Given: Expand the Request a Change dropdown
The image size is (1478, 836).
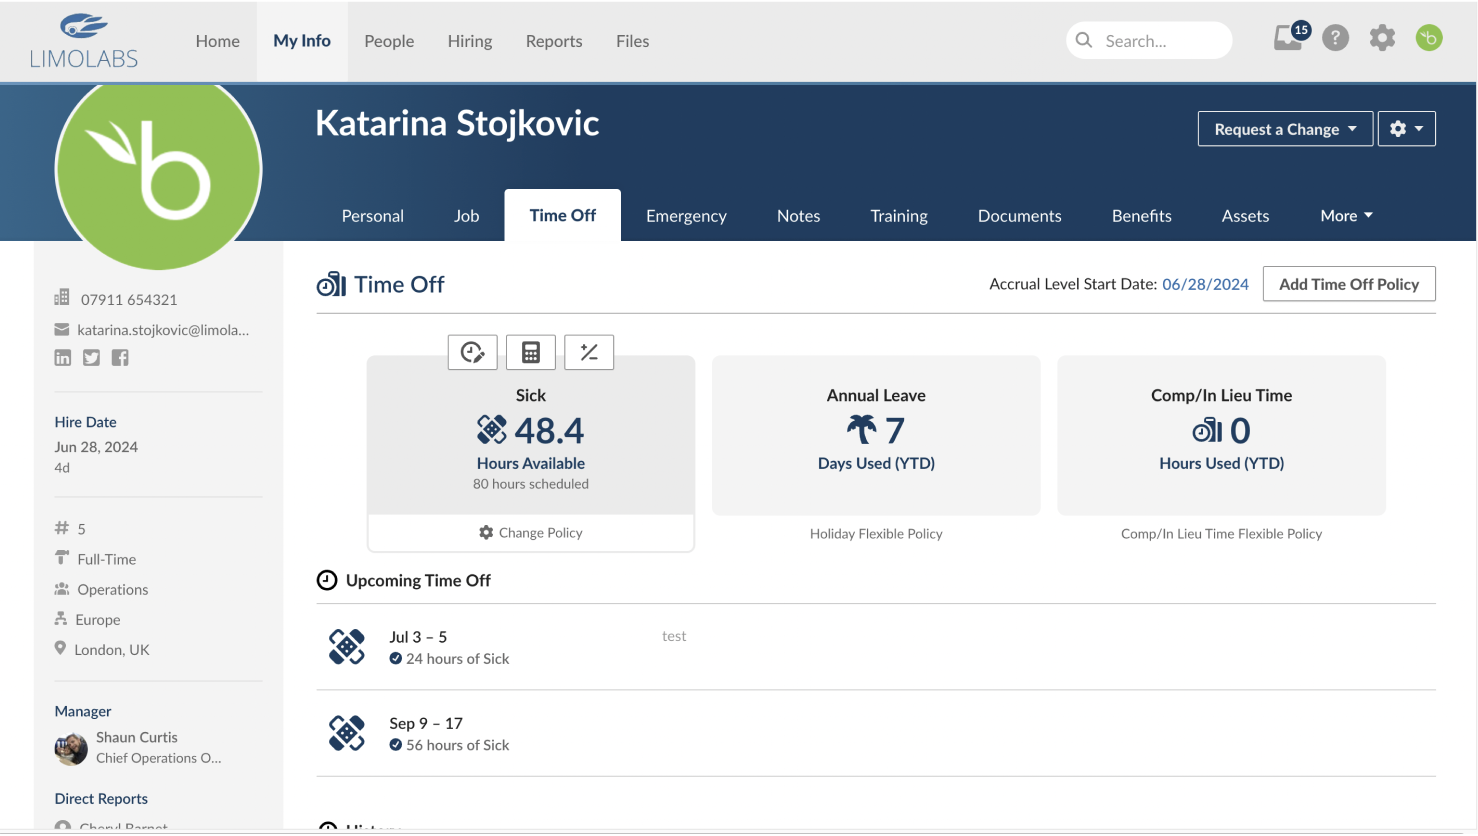Looking at the screenshot, I should point(1285,129).
